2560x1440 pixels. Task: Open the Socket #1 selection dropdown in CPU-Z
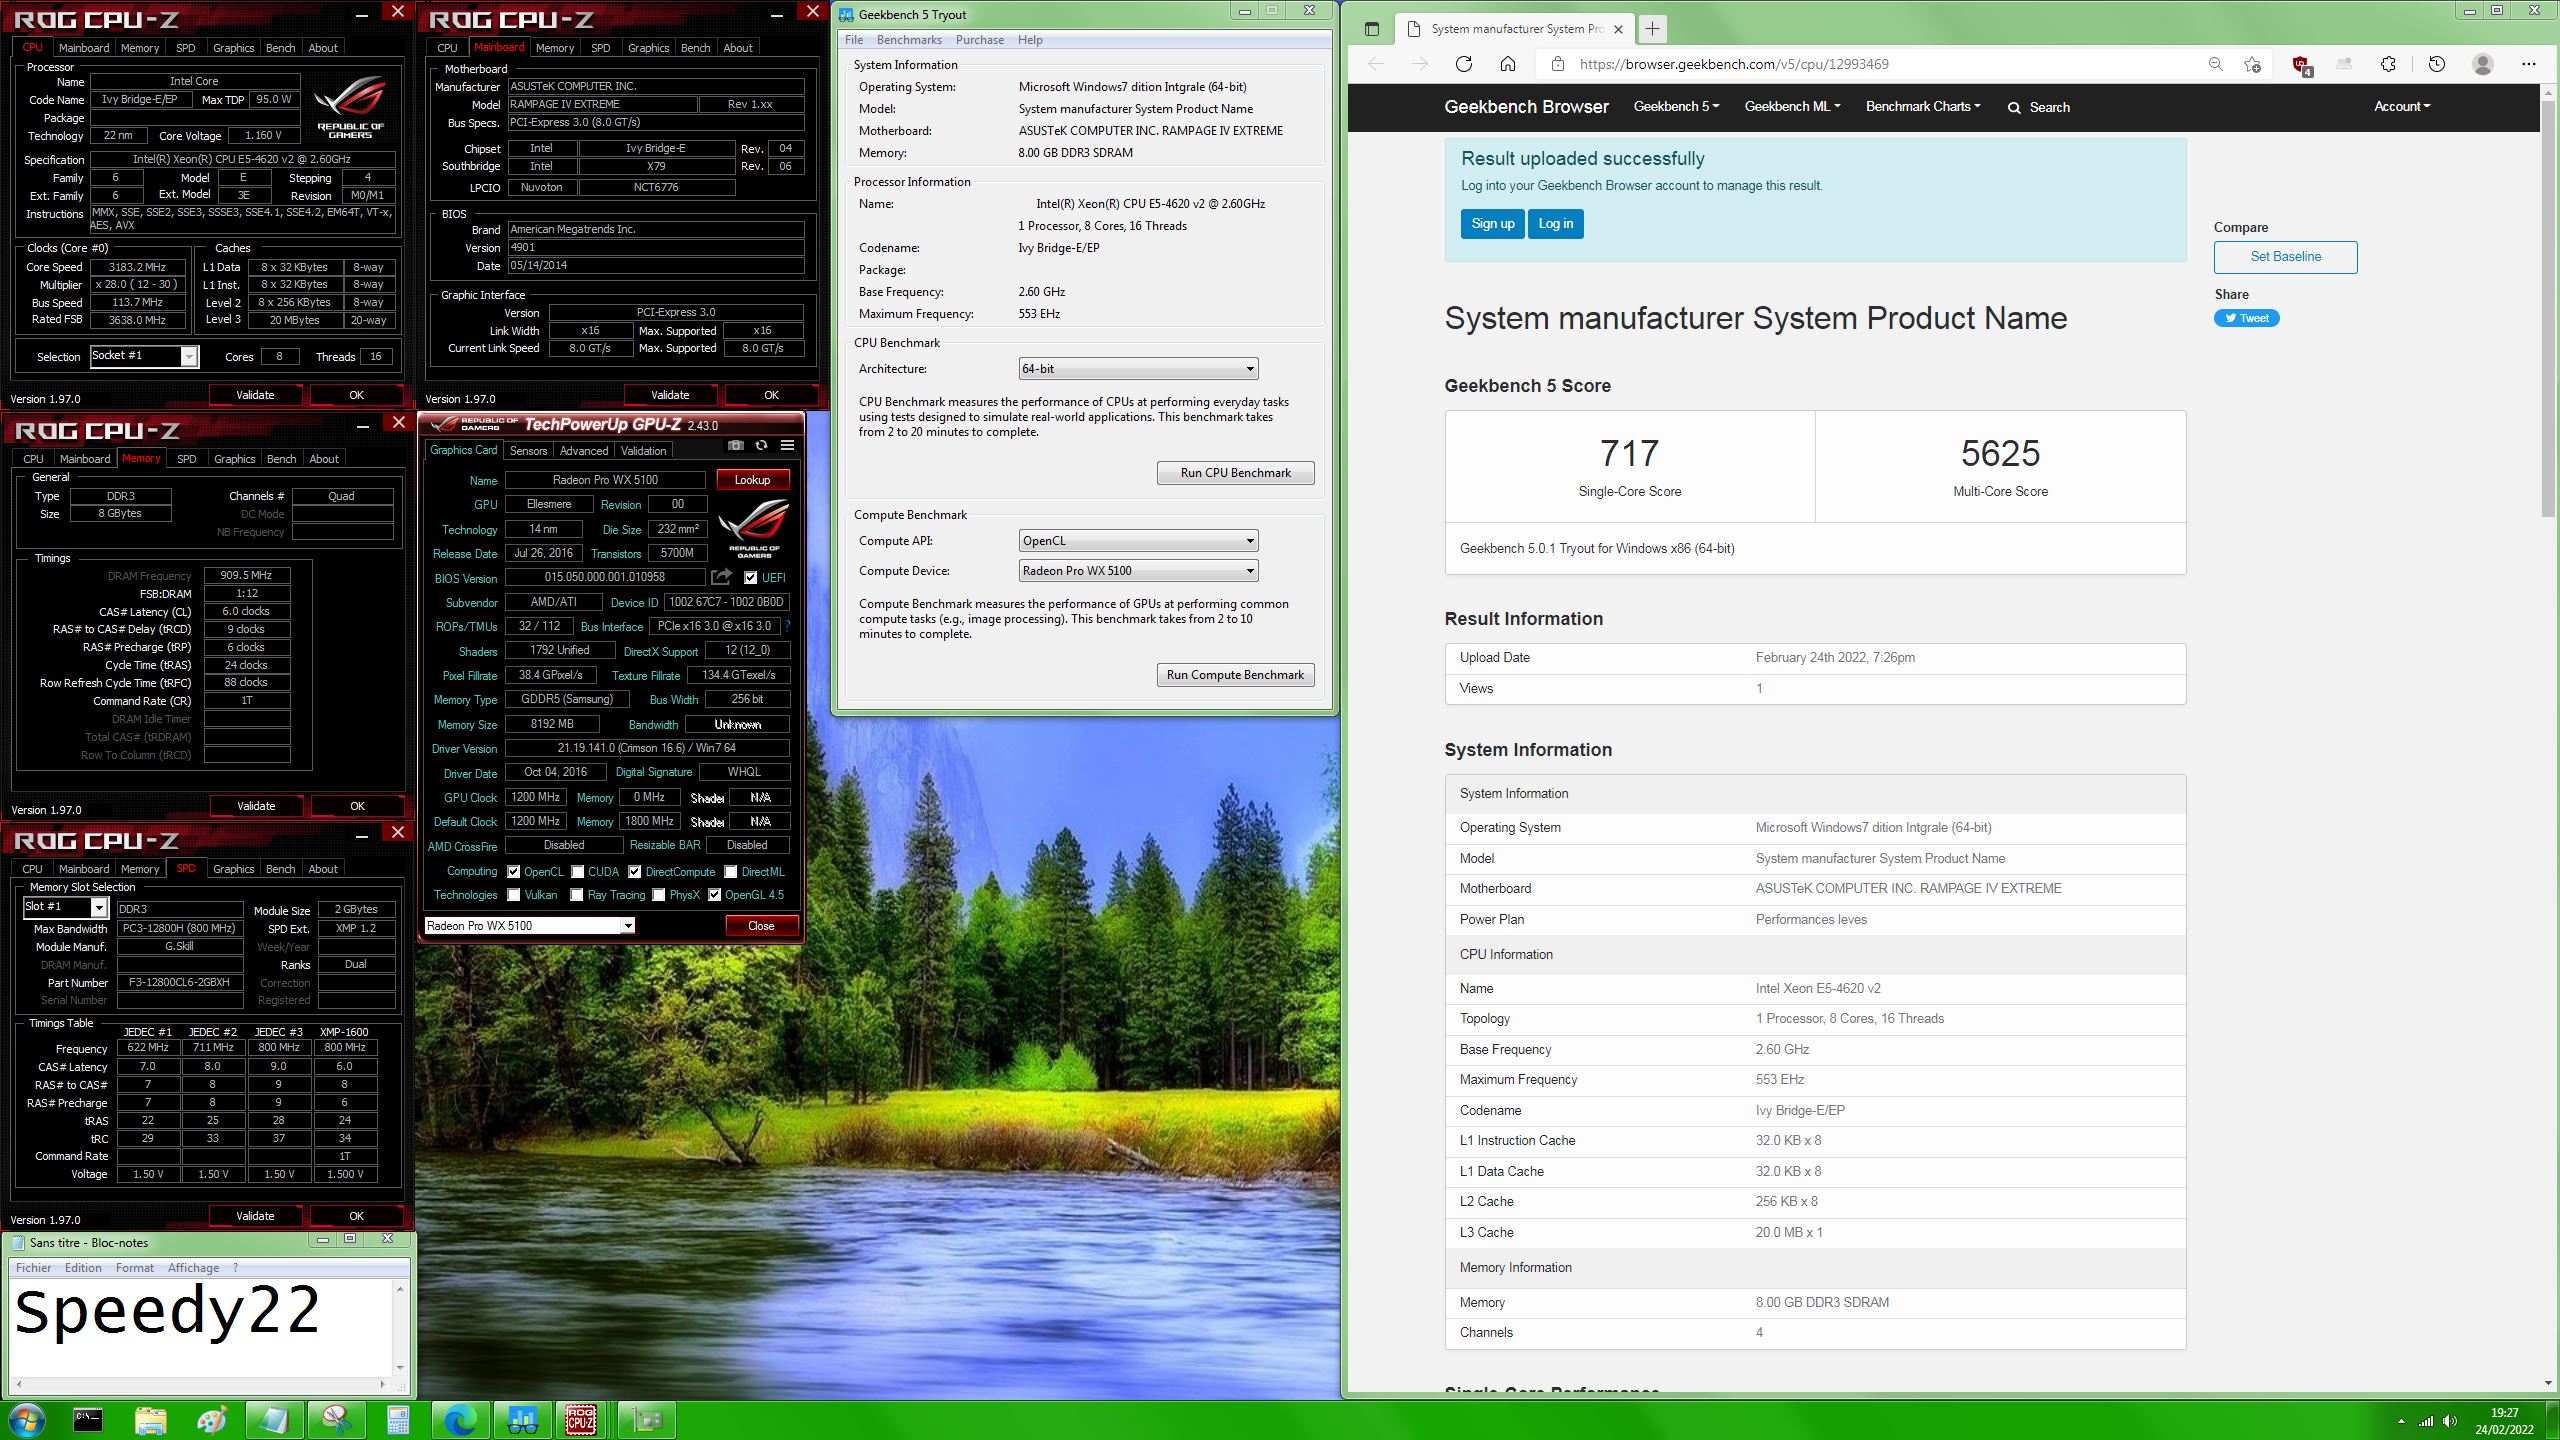pos(144,356)
